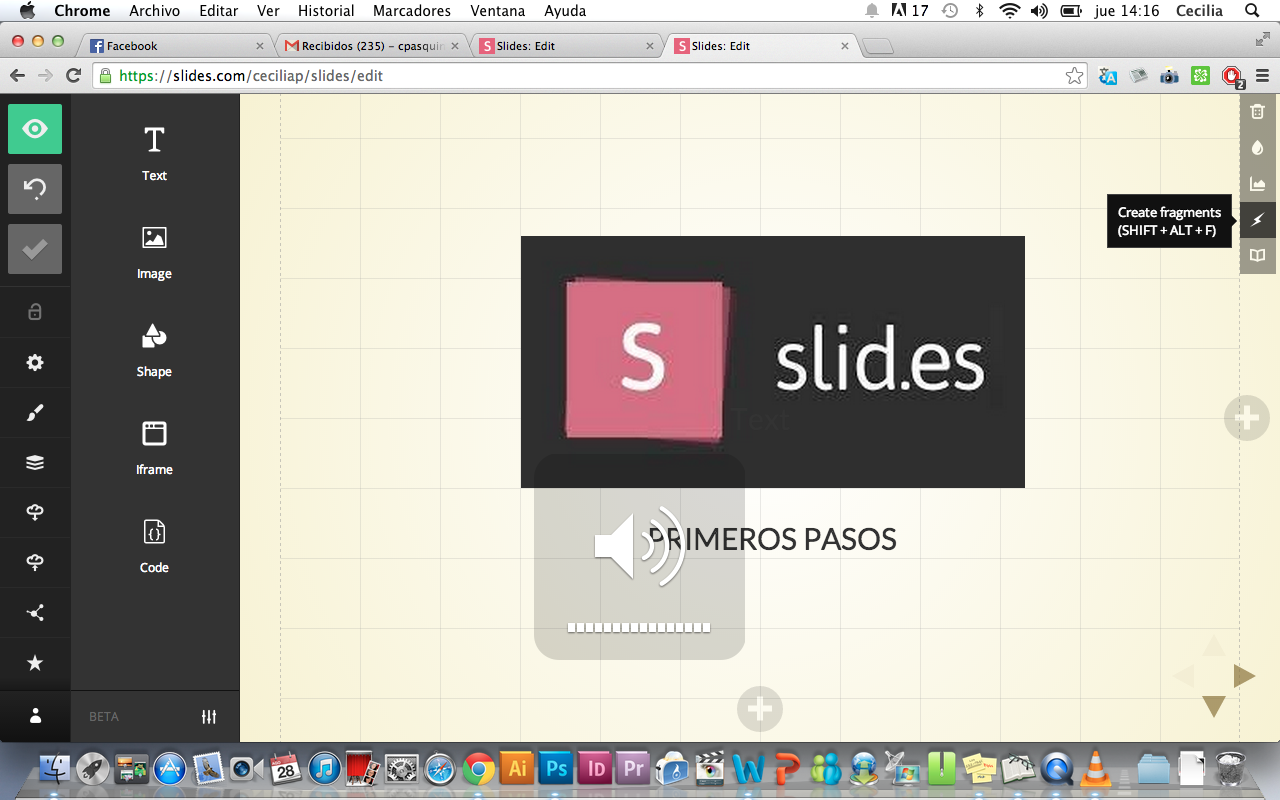Open the Wi-Fi status menu
This screenshot has width=1280, height=800.
pyautogui.click(x=1010, y=11)
